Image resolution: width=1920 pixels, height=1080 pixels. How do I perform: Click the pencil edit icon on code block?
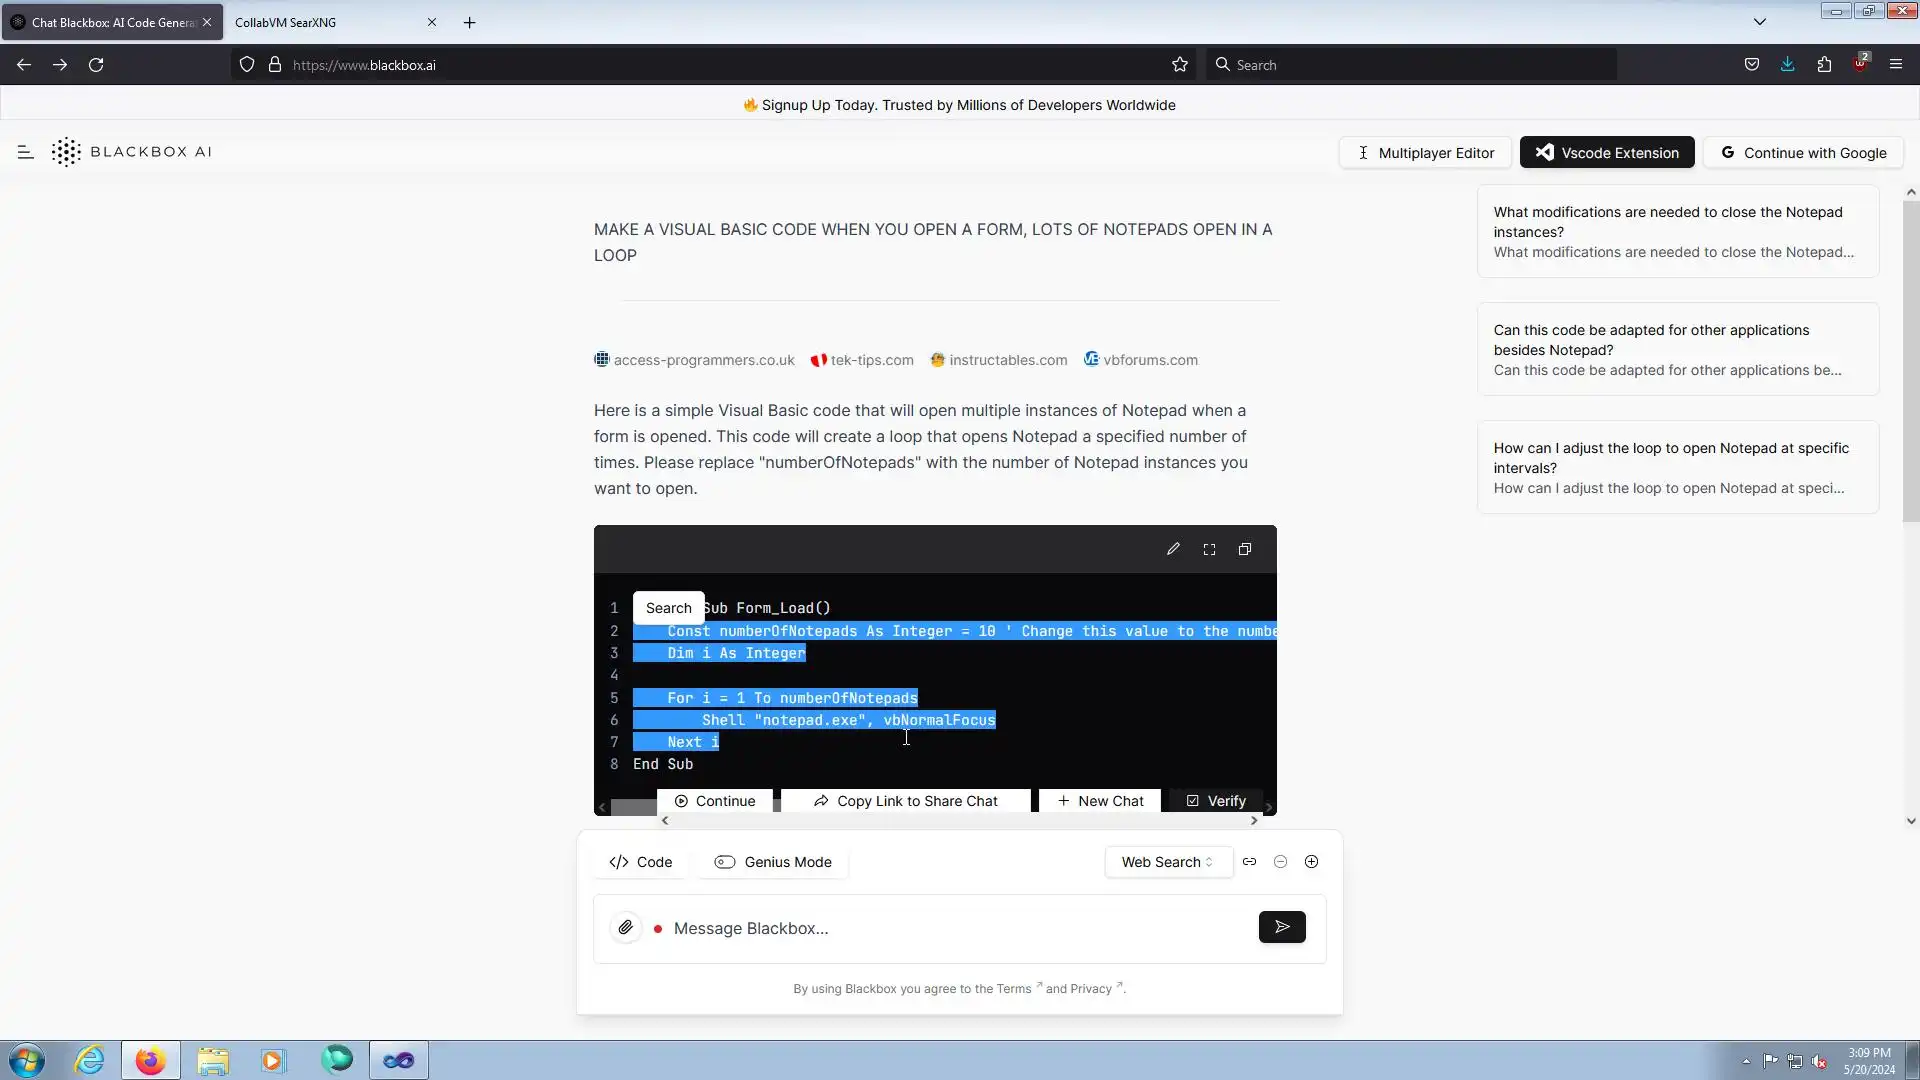pyautogui.click(x=1173, y=549)
